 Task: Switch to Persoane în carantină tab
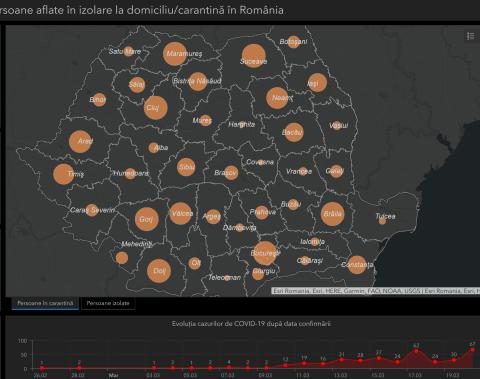45,303
